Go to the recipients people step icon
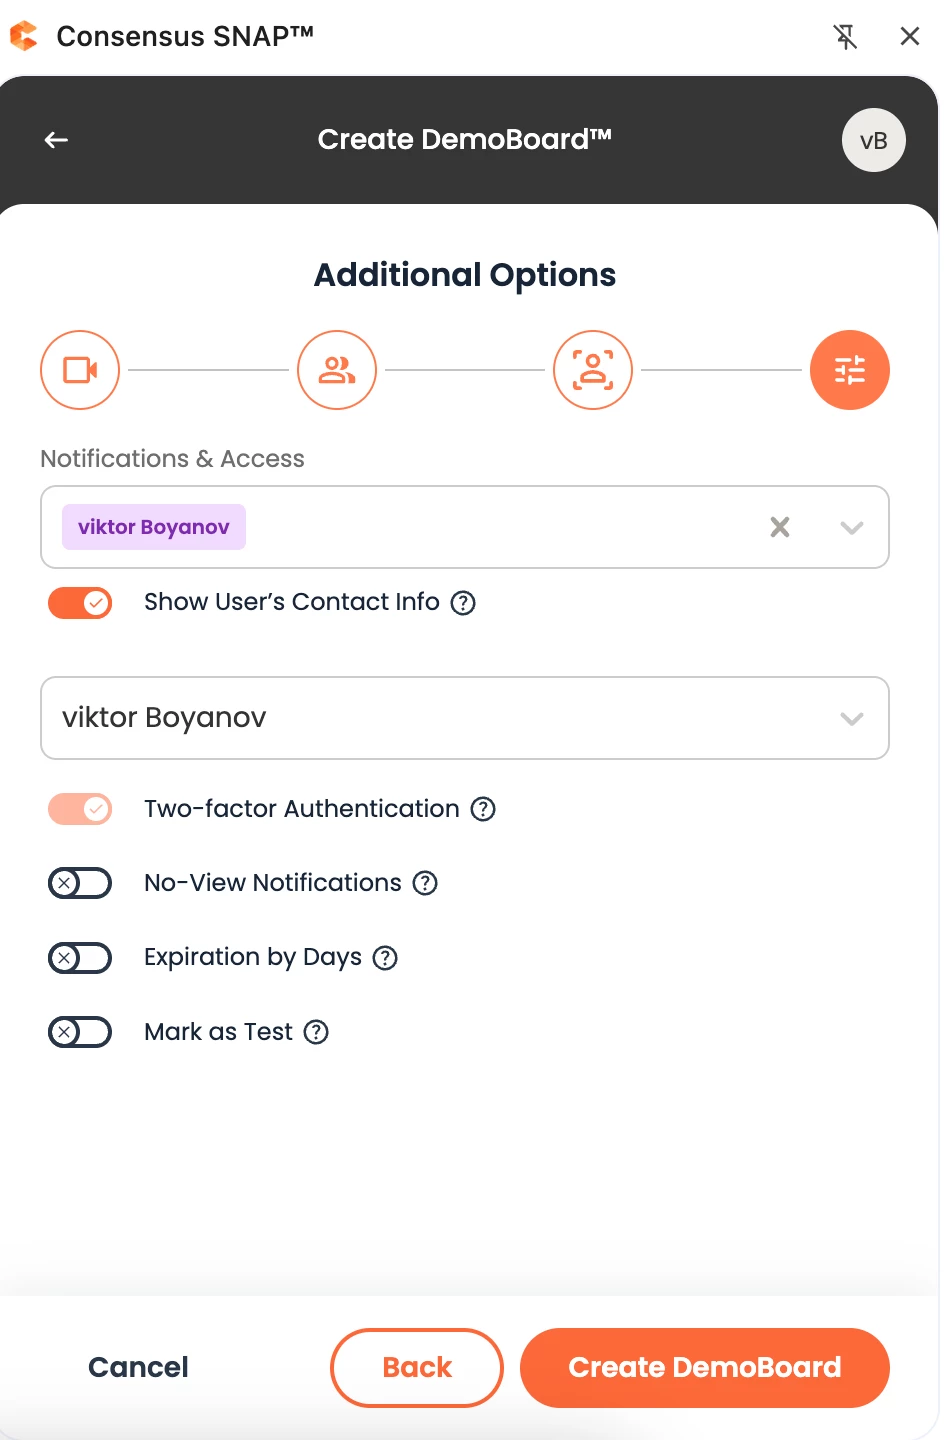Viewport: 950px width, 1440px height. tap(337, 370)
